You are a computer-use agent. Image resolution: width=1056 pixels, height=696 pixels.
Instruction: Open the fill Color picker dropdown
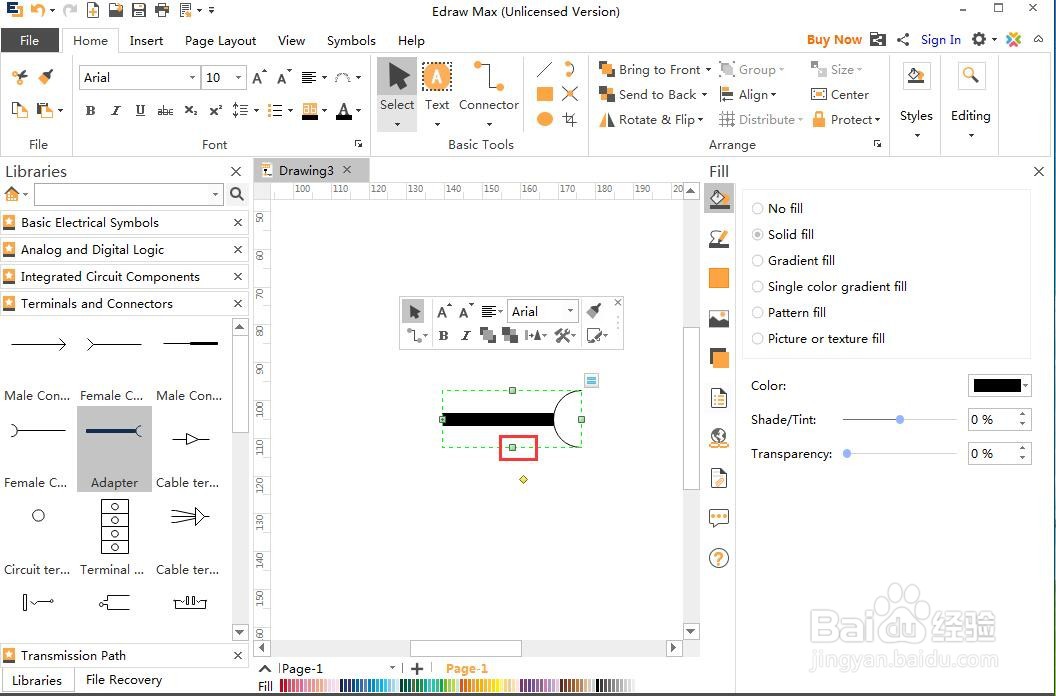[1025, 386]
